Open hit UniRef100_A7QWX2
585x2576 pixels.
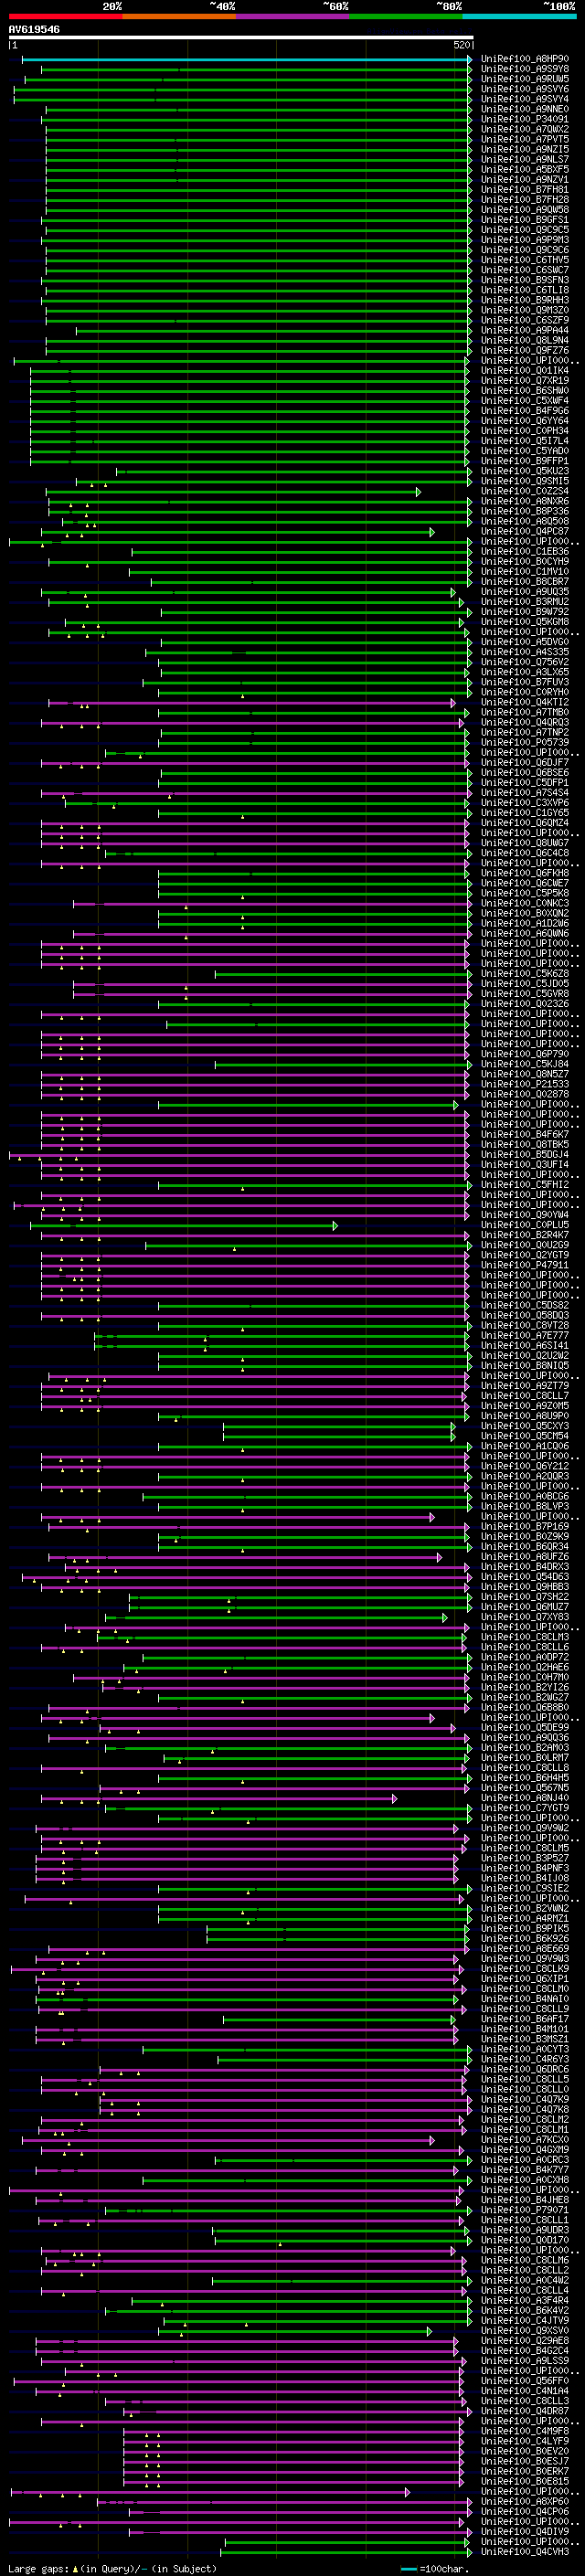[525, 129]
